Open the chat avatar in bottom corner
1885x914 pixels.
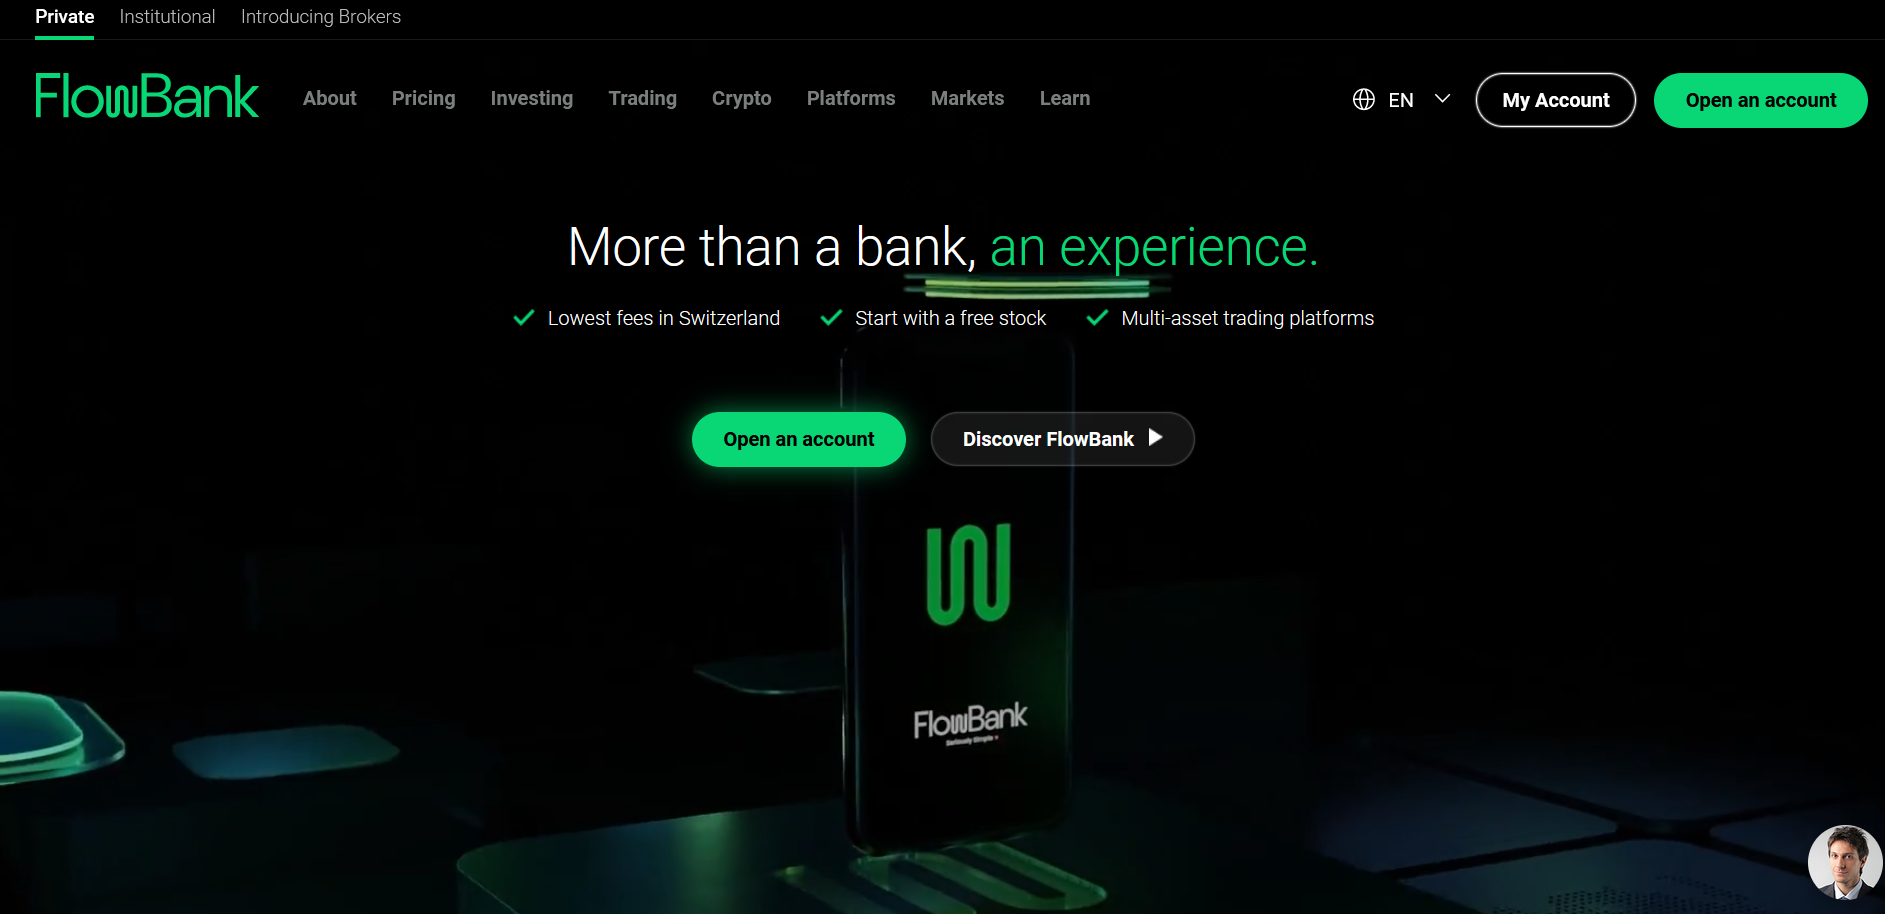click(x=1844, y=862)
